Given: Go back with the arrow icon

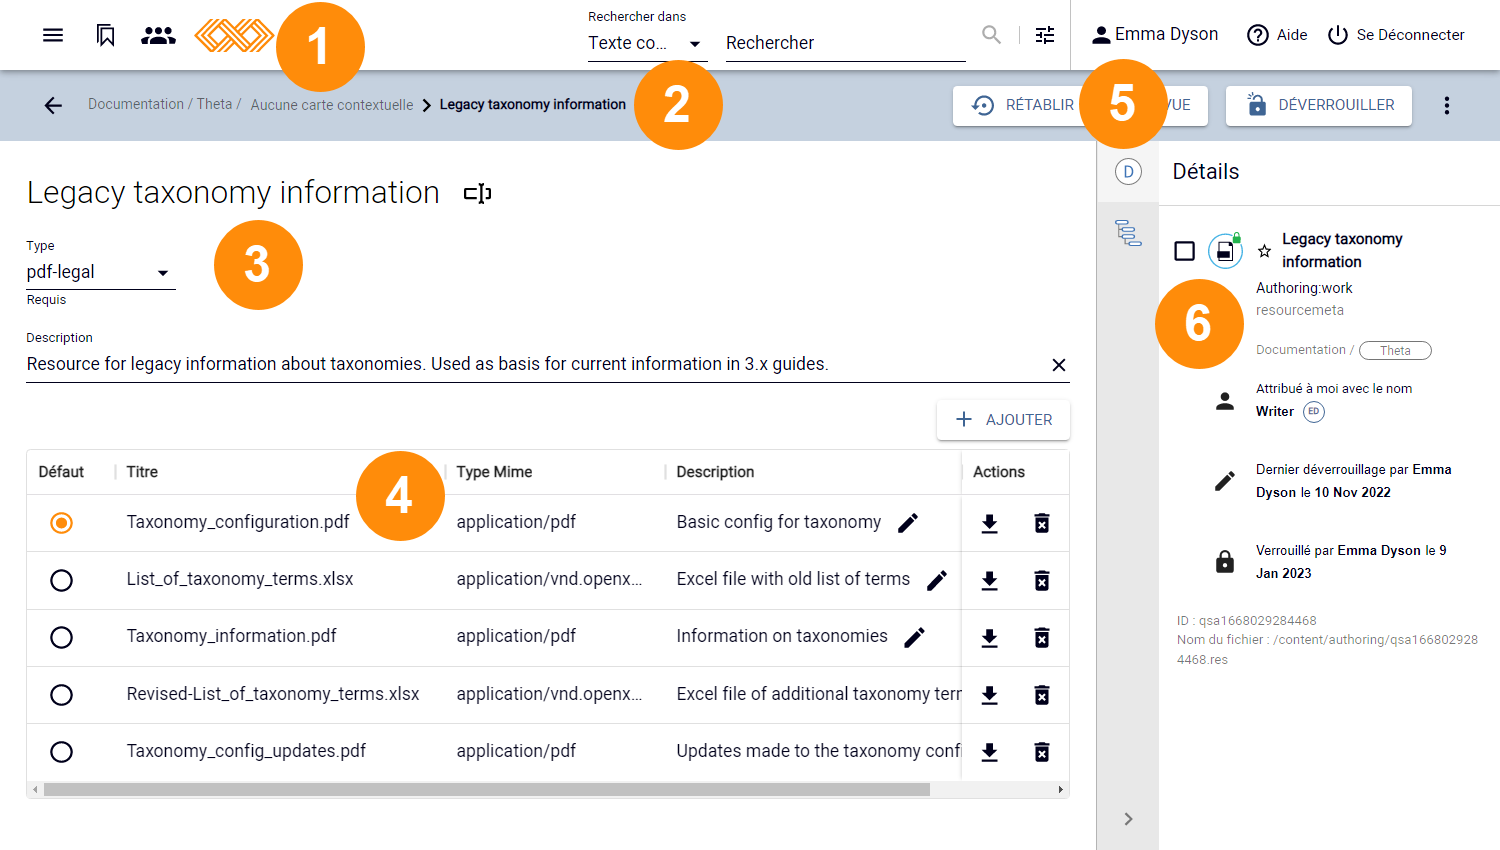Looking at the screenshot, I should [x=53, y=105].
